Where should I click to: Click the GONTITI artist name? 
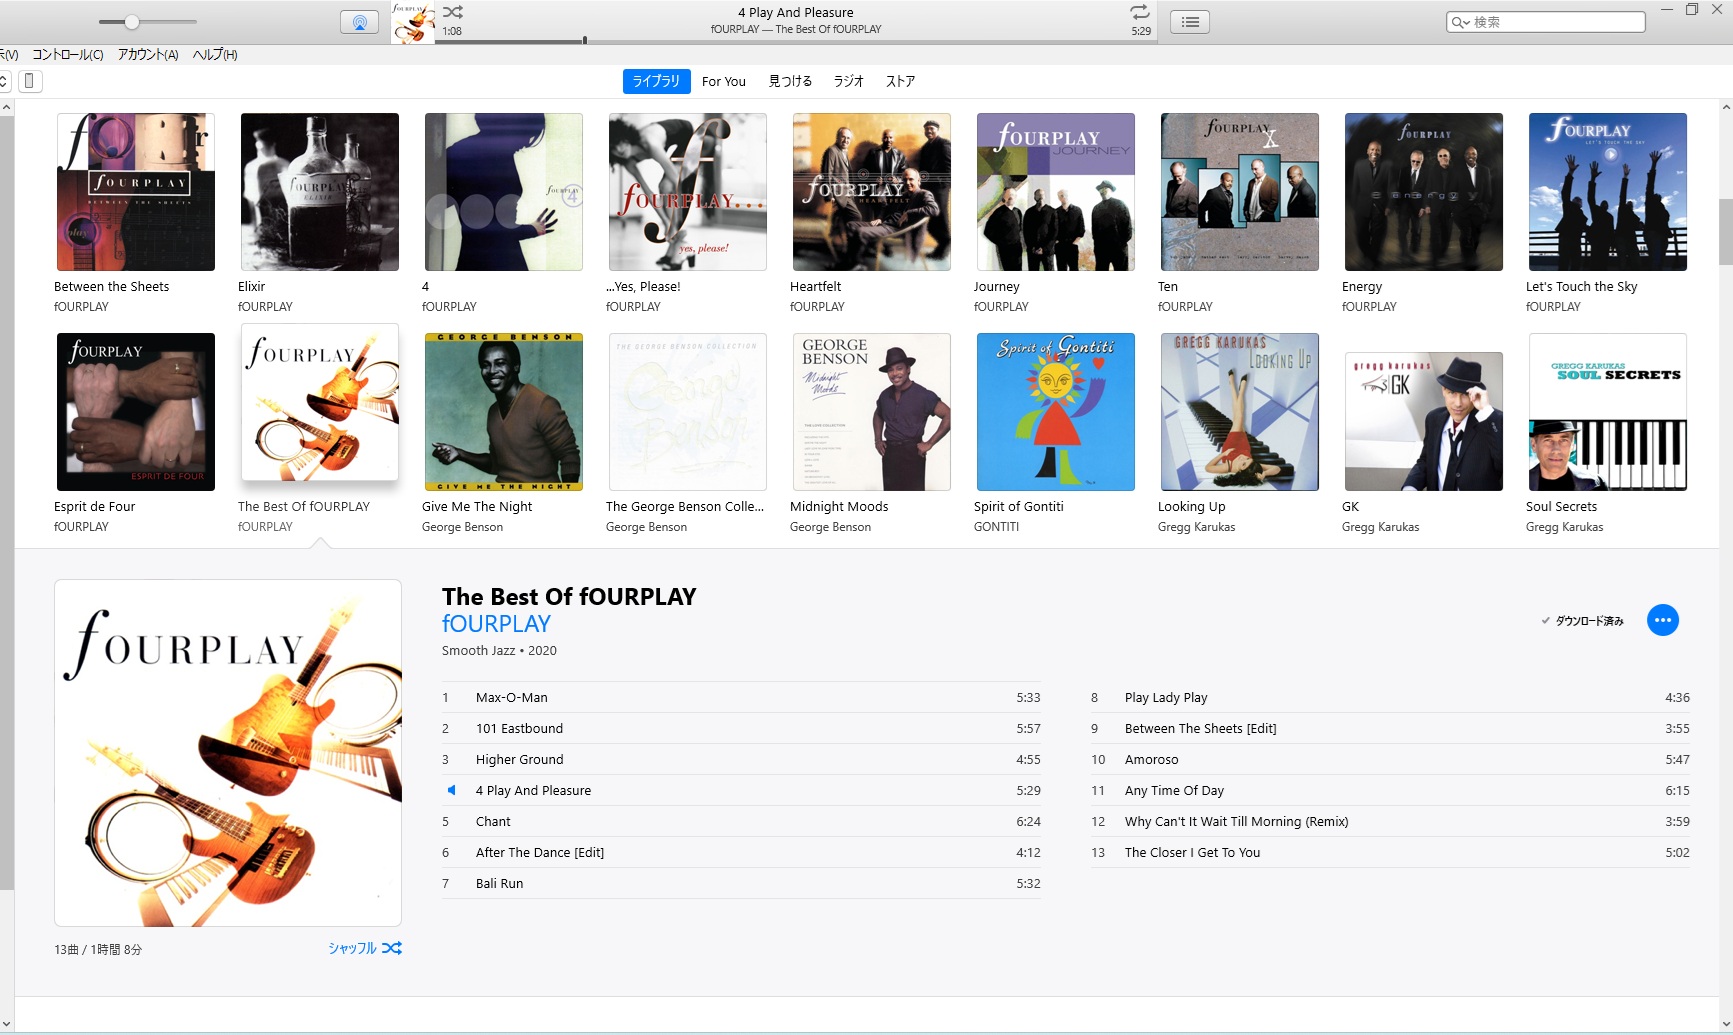pyautogui.click(x=996, y=527)
